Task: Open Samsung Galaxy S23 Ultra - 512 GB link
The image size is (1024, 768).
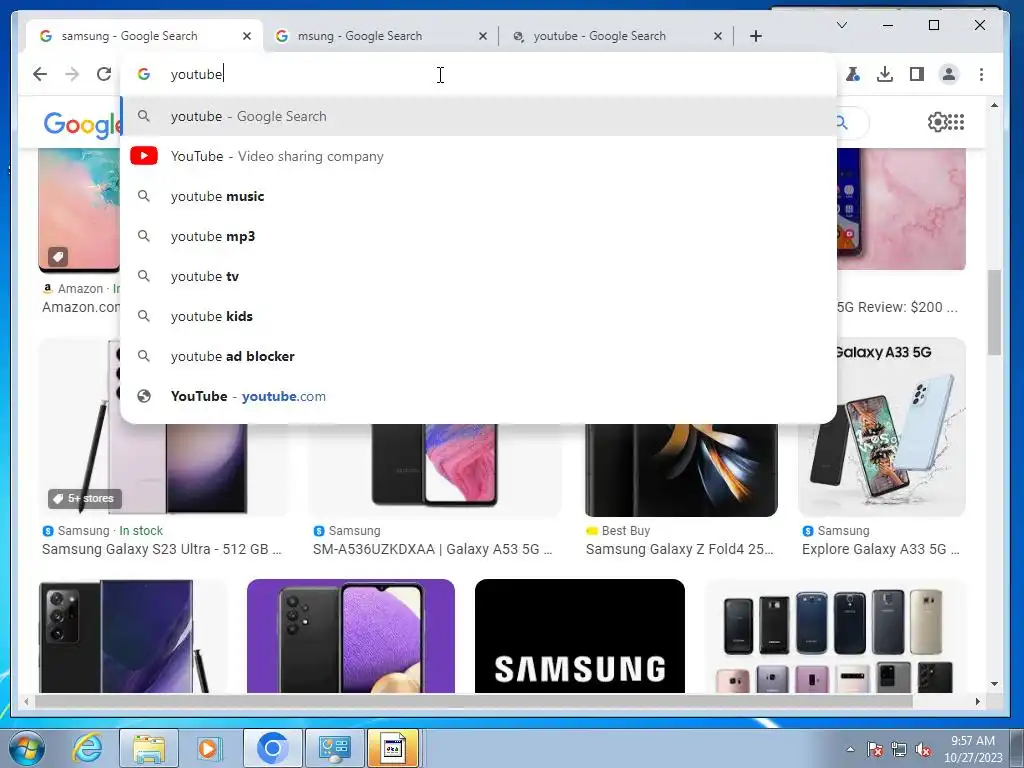Action: coord(161,549)
